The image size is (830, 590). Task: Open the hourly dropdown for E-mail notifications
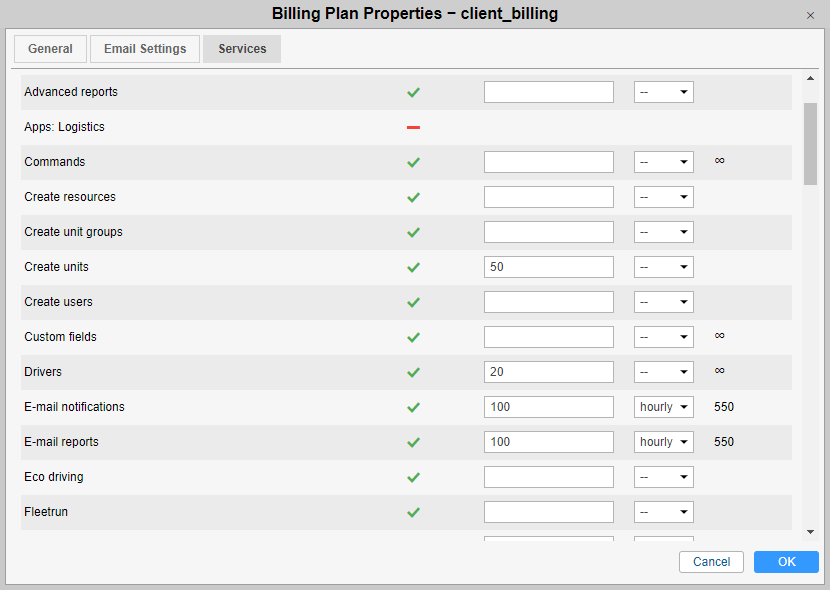tap(663, 407)
